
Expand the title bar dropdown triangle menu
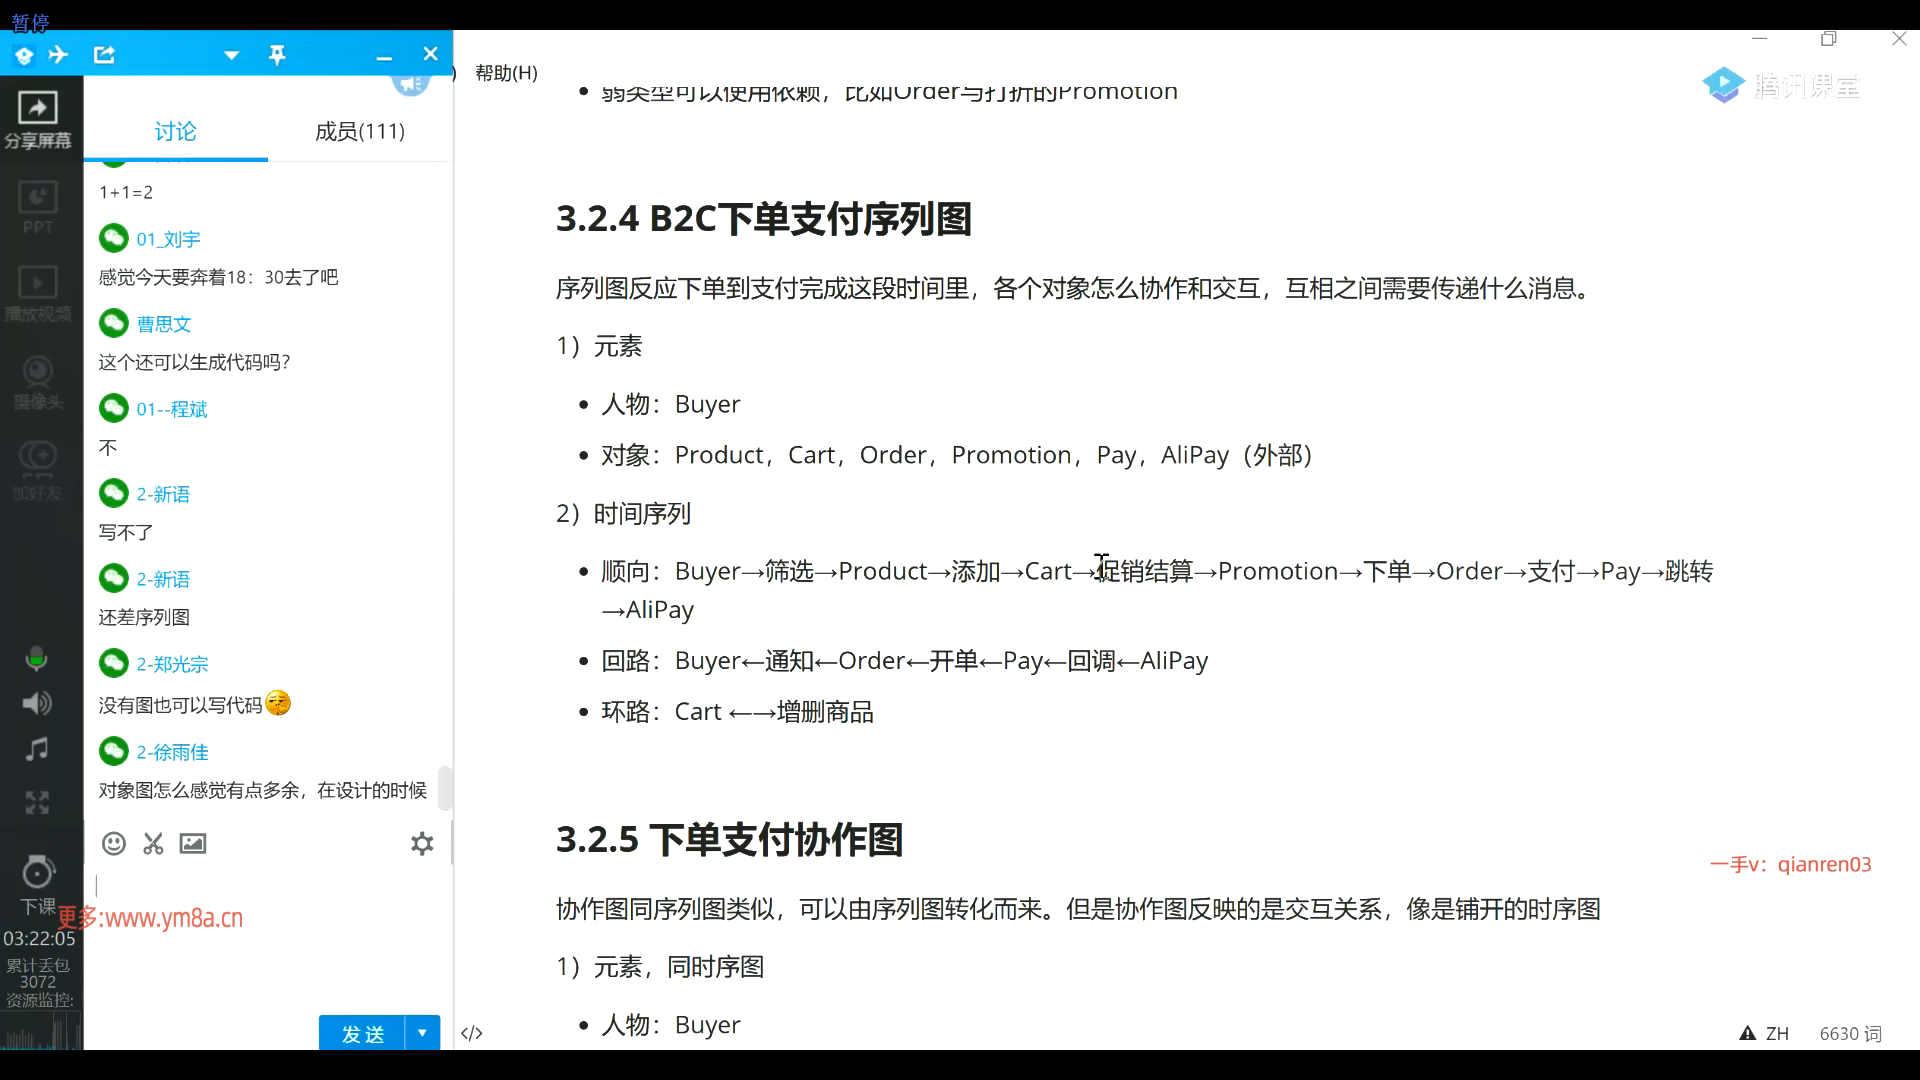click(x=231, y=55)
